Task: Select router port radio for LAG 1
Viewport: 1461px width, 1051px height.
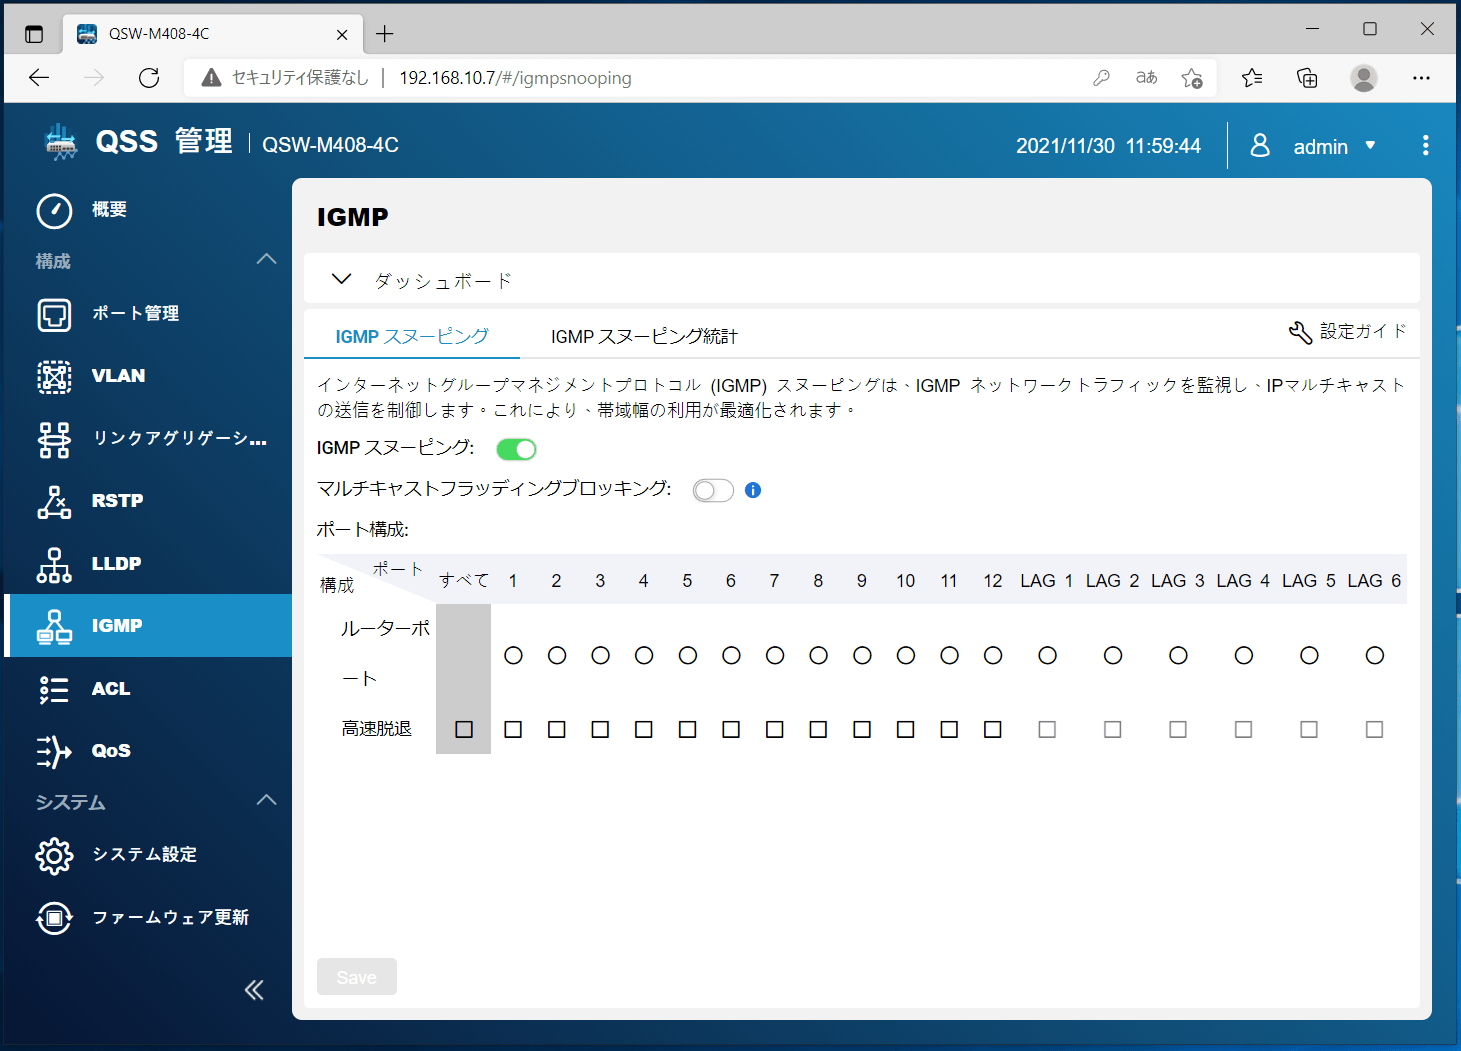Action: pyautogui.click(x=1047, y=656)
